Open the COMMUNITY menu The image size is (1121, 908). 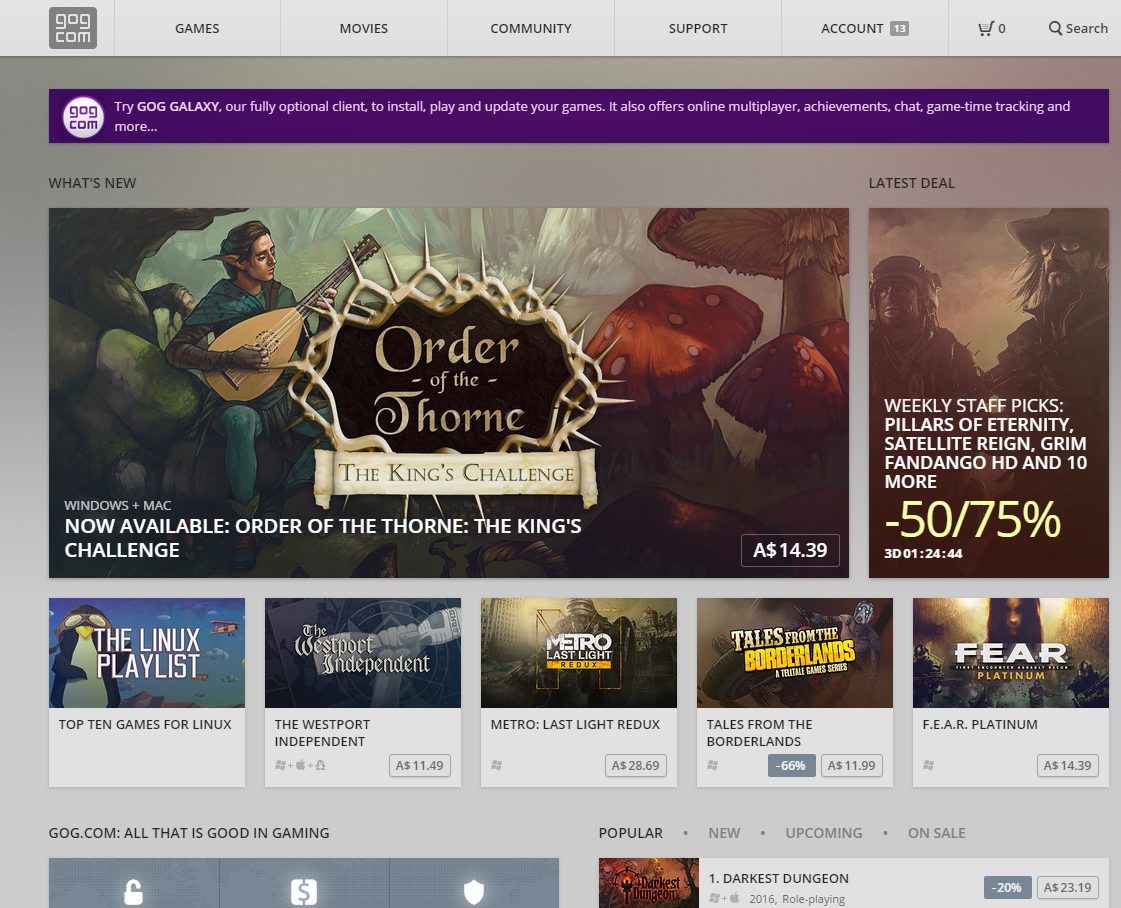[x=531, y=29]
